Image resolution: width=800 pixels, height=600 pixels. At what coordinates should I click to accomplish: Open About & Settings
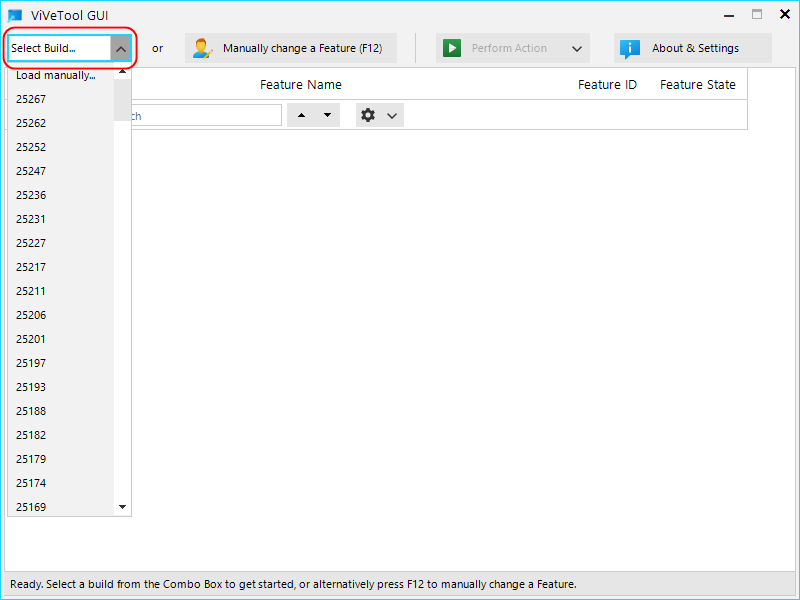point(693,48)
